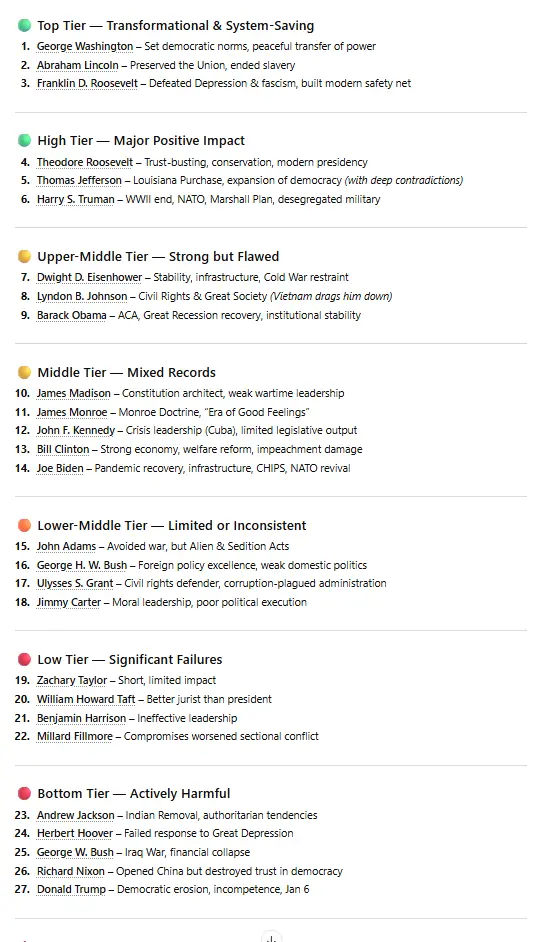Follow the Joe Biden link

coord(60,468)
